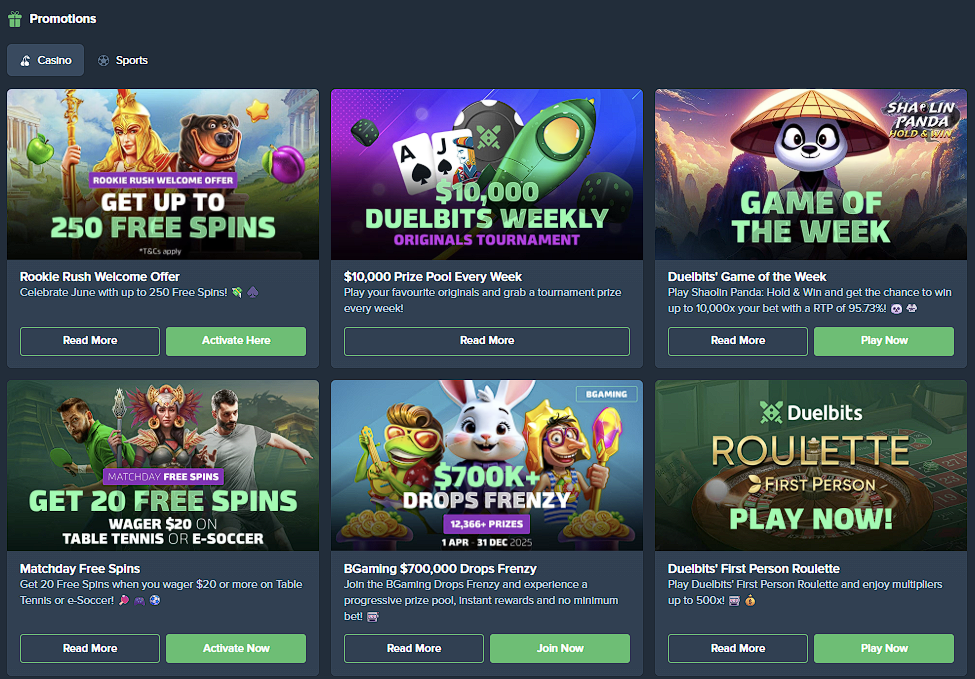Click Activate Here for Rookie Rush offer

coord(236,341)
